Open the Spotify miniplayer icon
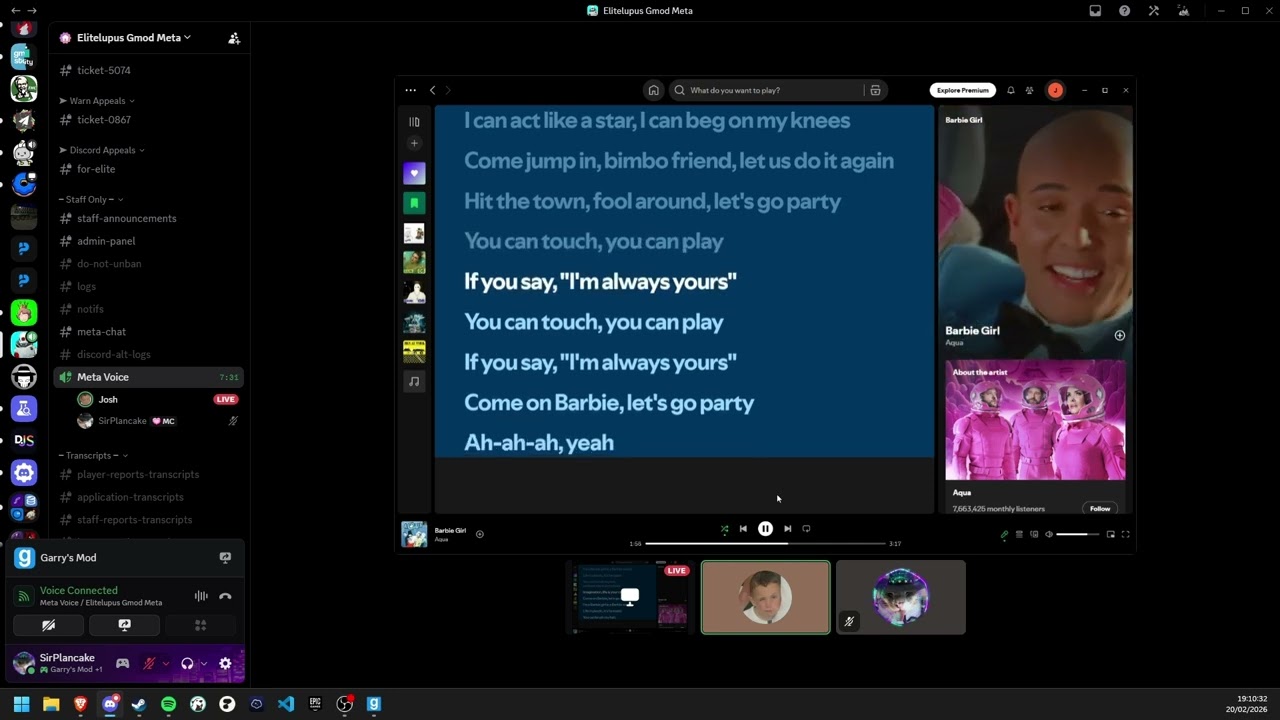This screenshot has height=720, width=1280. click(x=1110, y=534)
